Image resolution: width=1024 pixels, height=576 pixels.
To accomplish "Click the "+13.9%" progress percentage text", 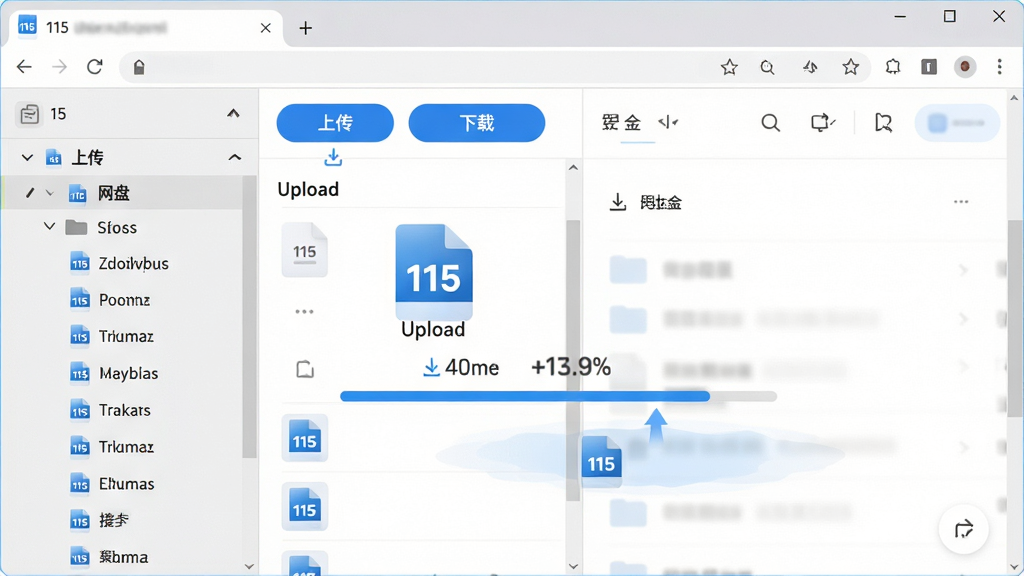I will tap(571, 367).
